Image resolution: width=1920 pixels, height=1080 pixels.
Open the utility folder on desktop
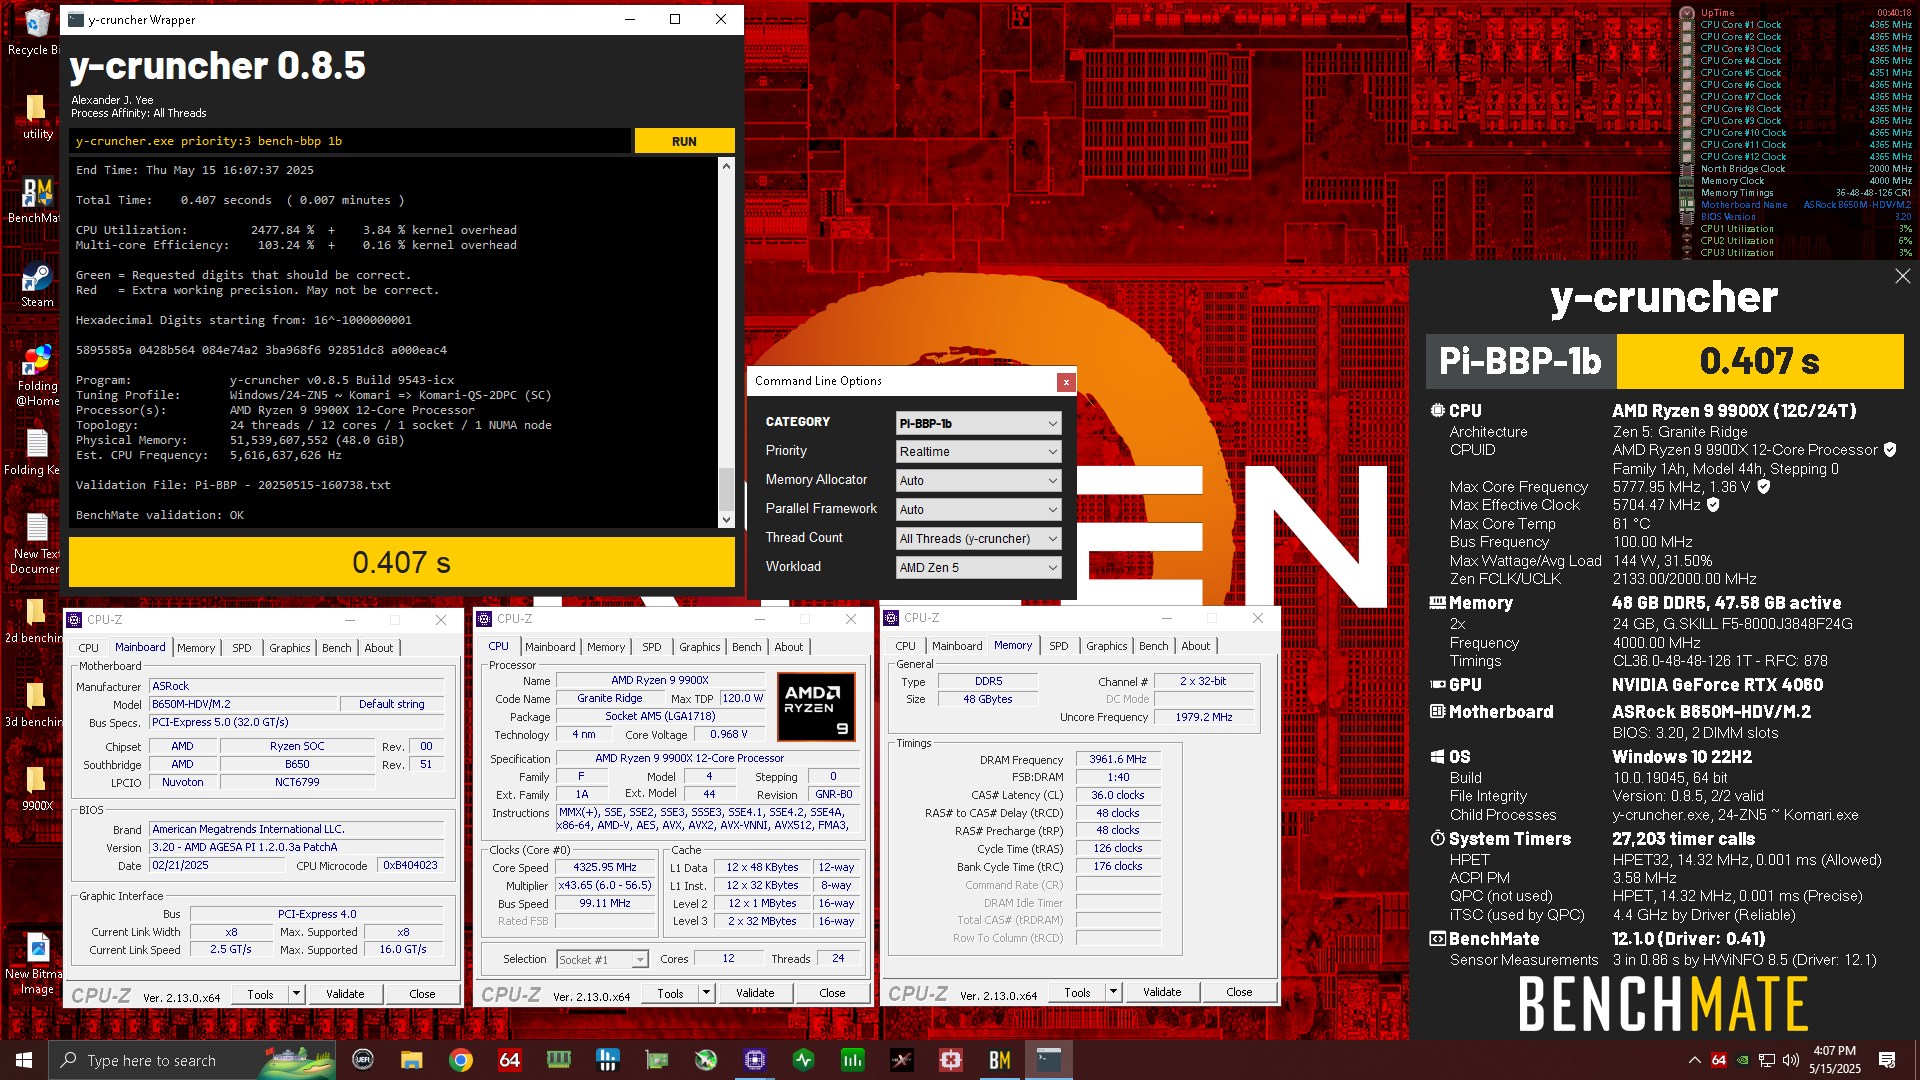pyautogui.click(x=37, y=117)
